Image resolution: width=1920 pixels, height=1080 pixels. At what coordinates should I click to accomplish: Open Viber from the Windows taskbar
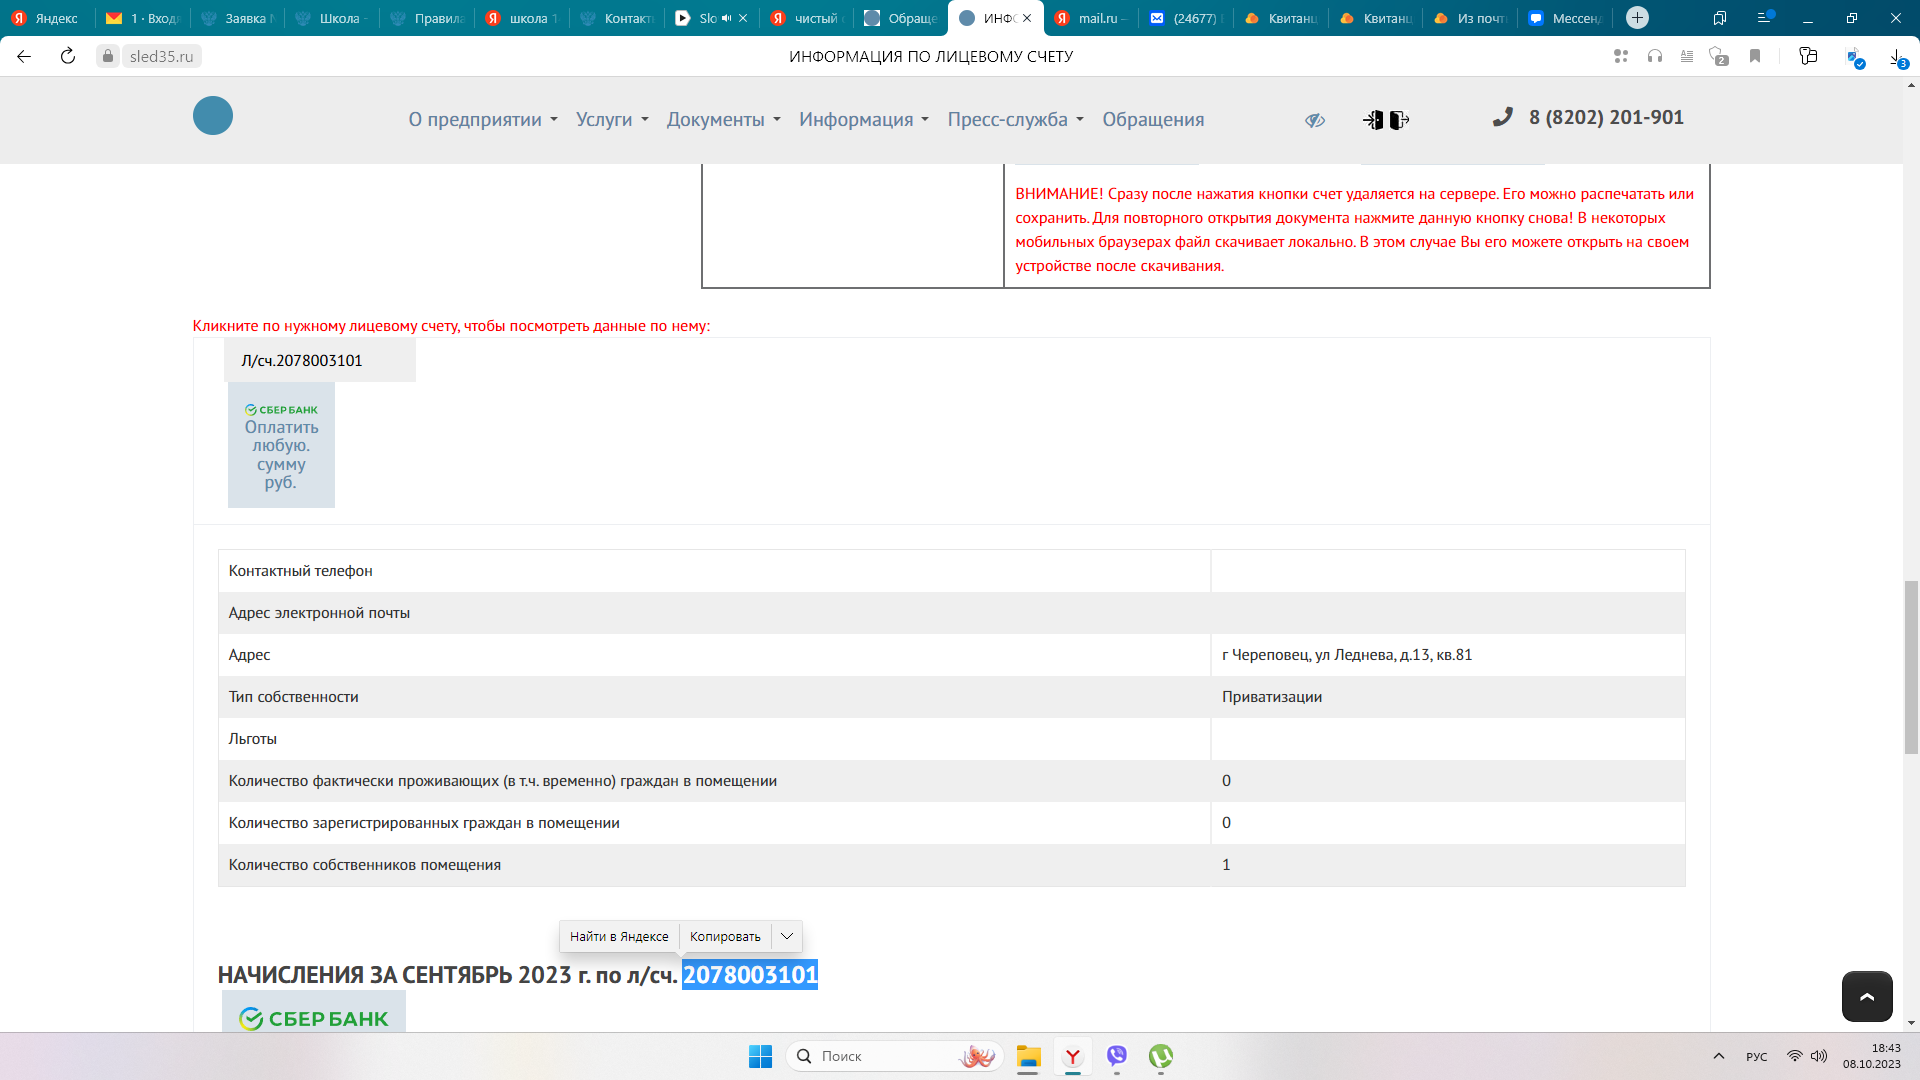click(x=1117, y=1056)
